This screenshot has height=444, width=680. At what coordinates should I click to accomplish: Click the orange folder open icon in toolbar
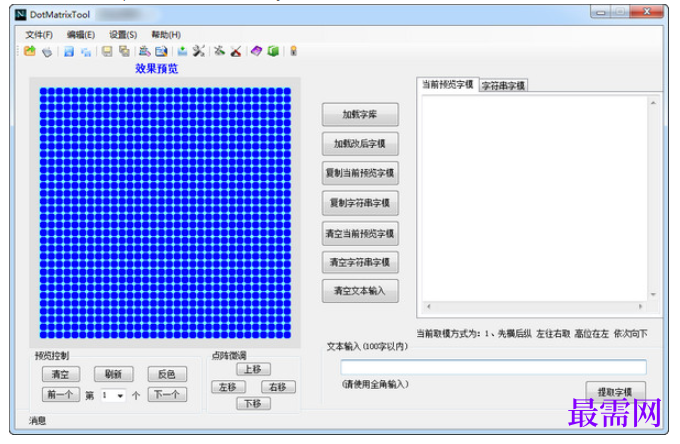point(29,51)
